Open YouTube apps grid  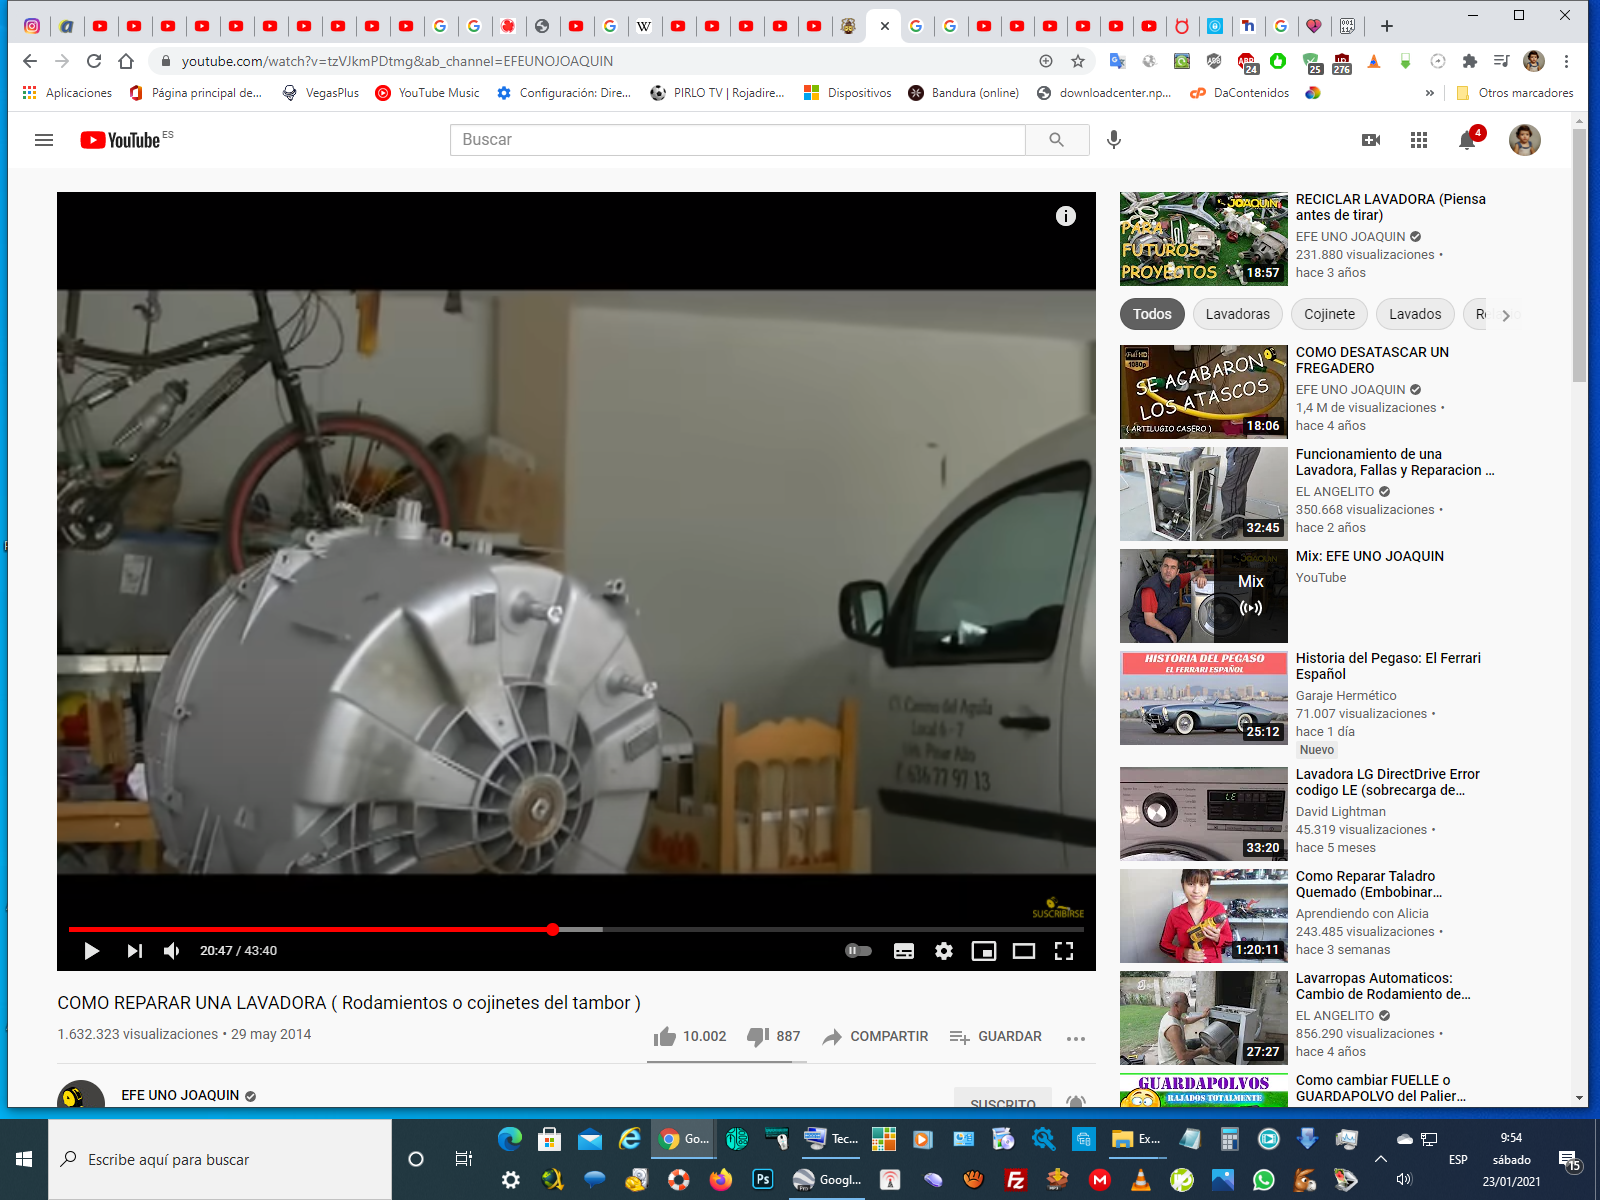coord(1419,140)
